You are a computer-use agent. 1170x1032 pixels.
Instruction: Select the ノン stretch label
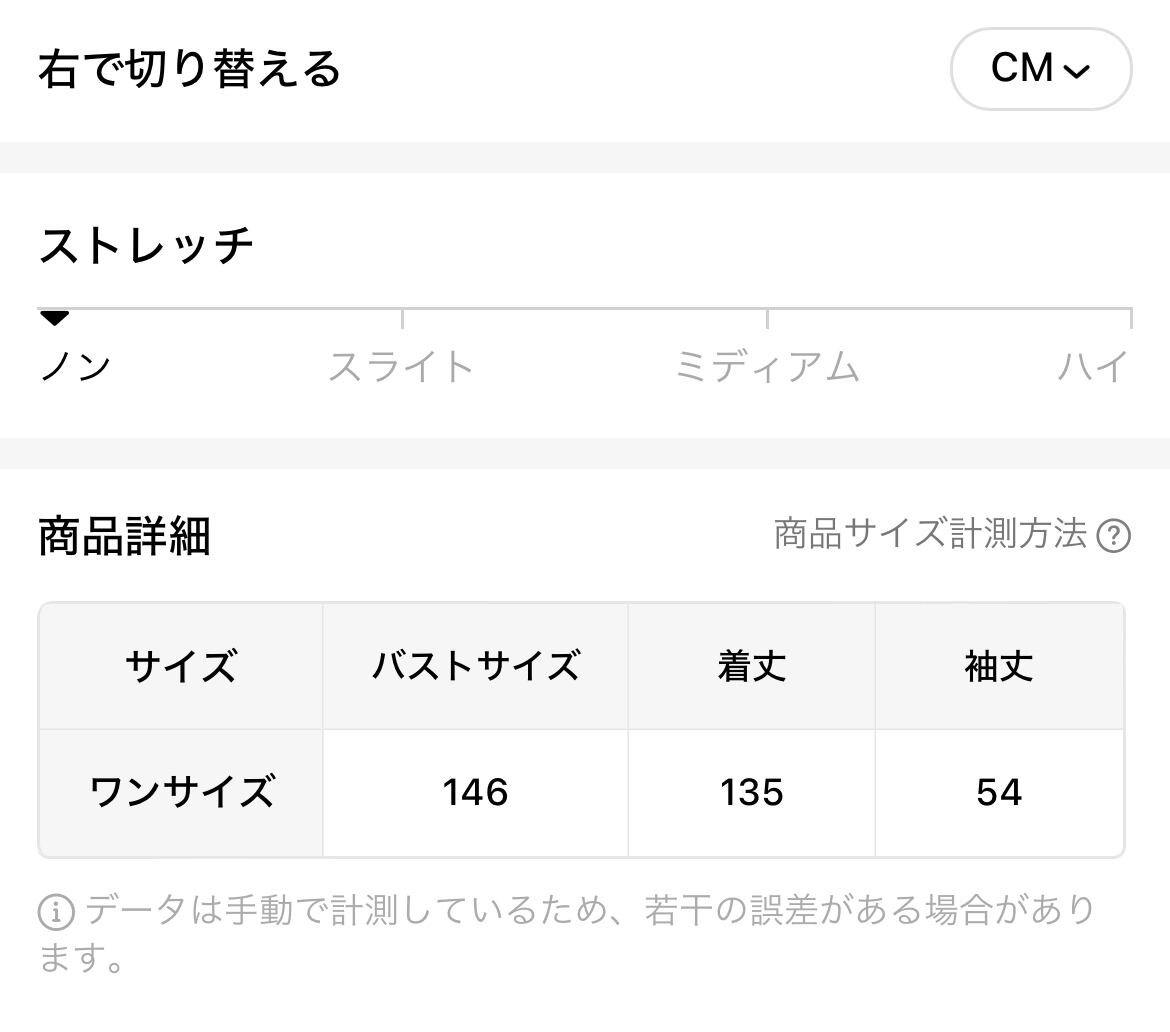[75, 366]
